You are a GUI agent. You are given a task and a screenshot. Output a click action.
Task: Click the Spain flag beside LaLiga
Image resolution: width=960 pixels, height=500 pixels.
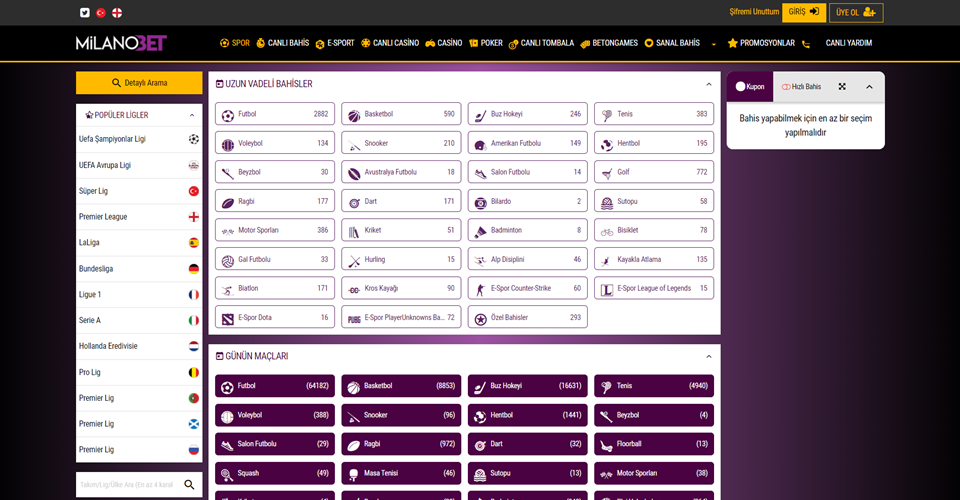click(193, 242)
